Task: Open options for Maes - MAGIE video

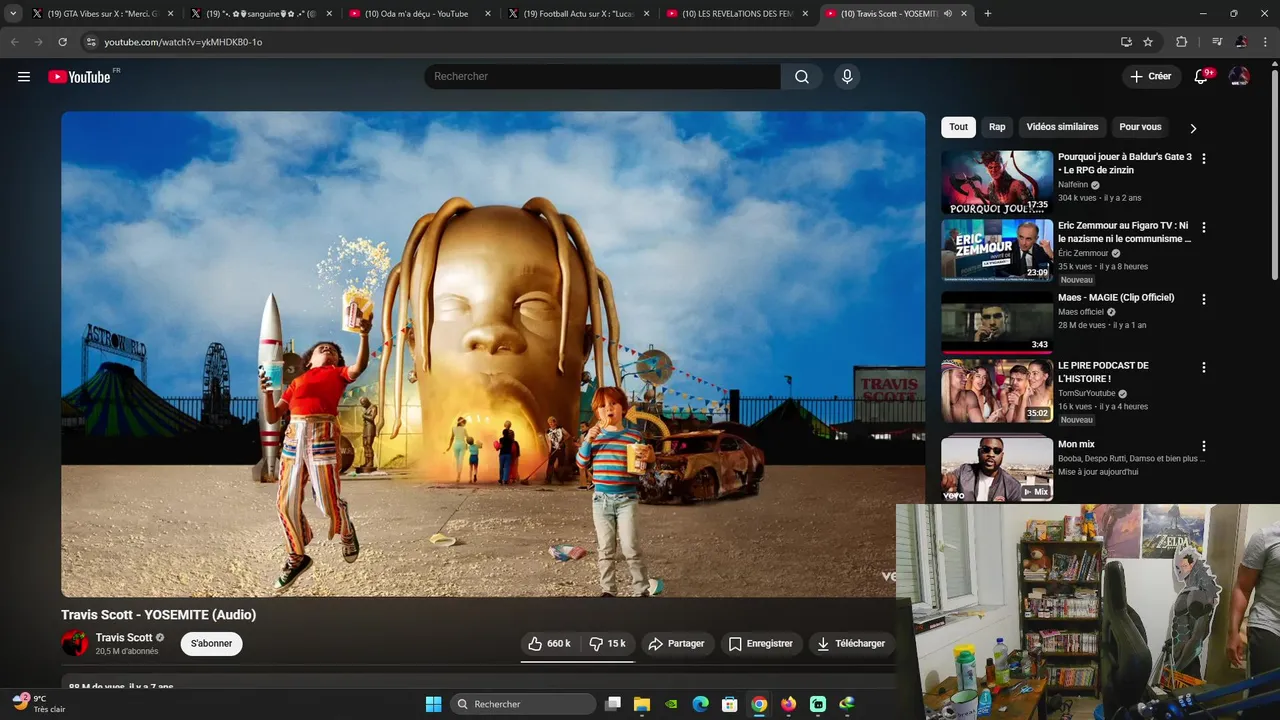Action: (1204, 299)
